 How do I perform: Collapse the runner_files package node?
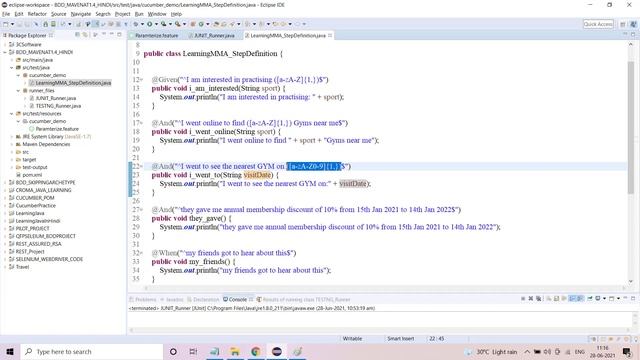[x=18, y=91]
